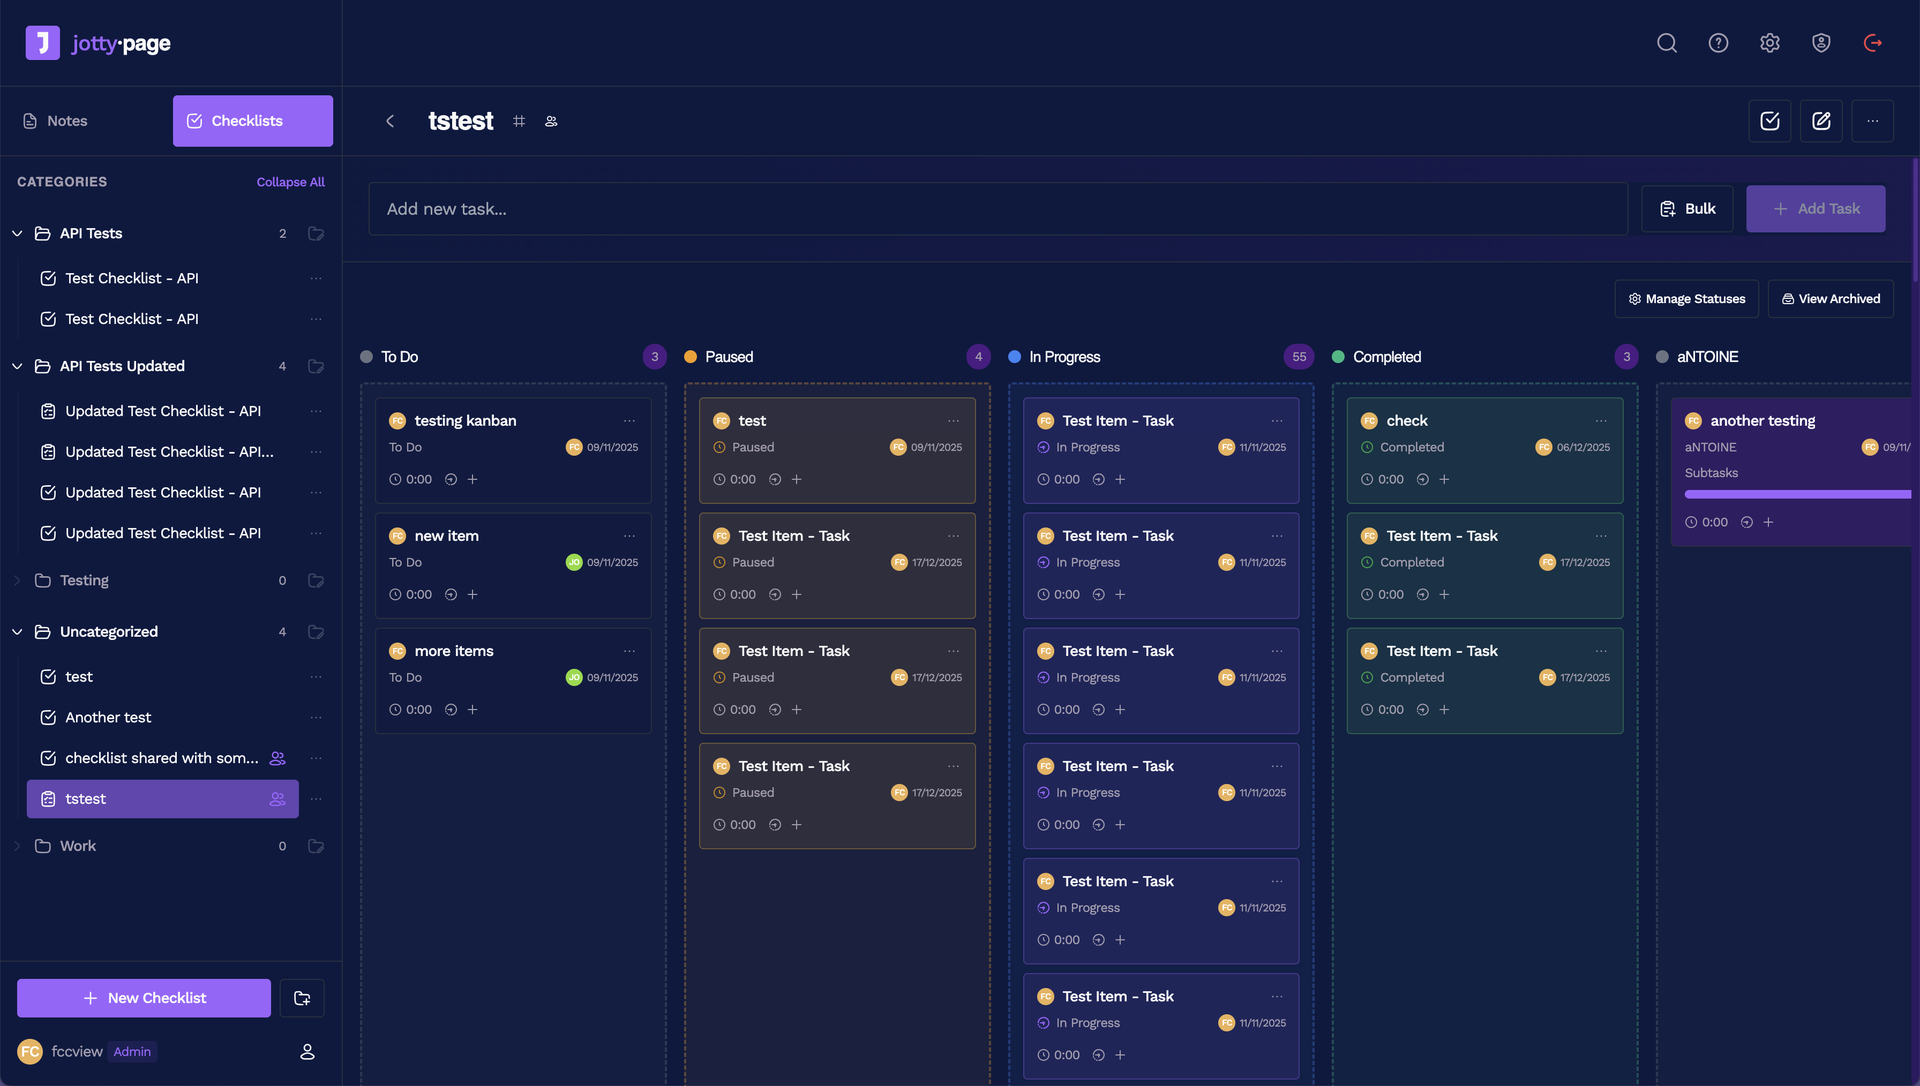Click the Manage Statuses button
This screenshot has width=1920, height=1086.
pos(1686,299)
